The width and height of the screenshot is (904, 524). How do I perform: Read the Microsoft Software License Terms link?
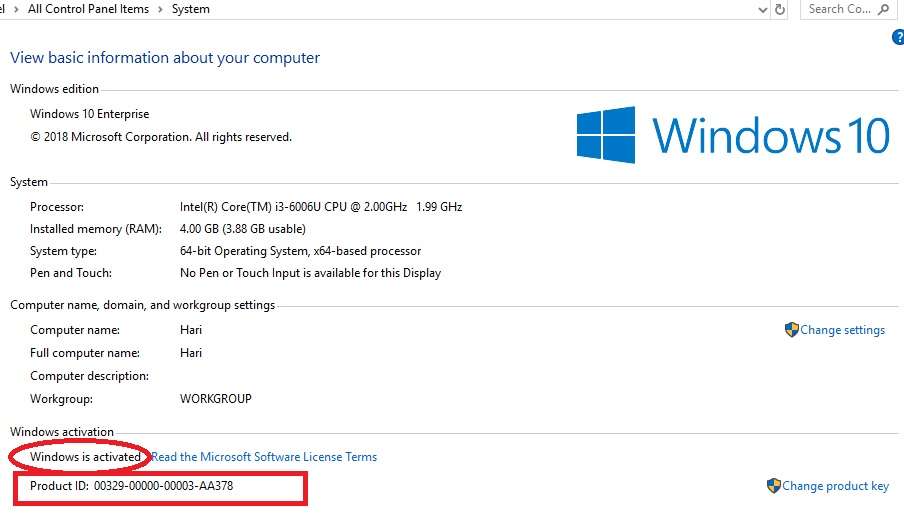[x=264, y=457]
